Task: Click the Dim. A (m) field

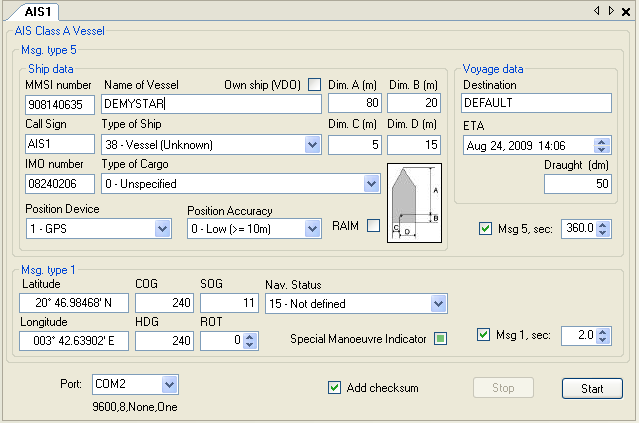Action: 355,103
